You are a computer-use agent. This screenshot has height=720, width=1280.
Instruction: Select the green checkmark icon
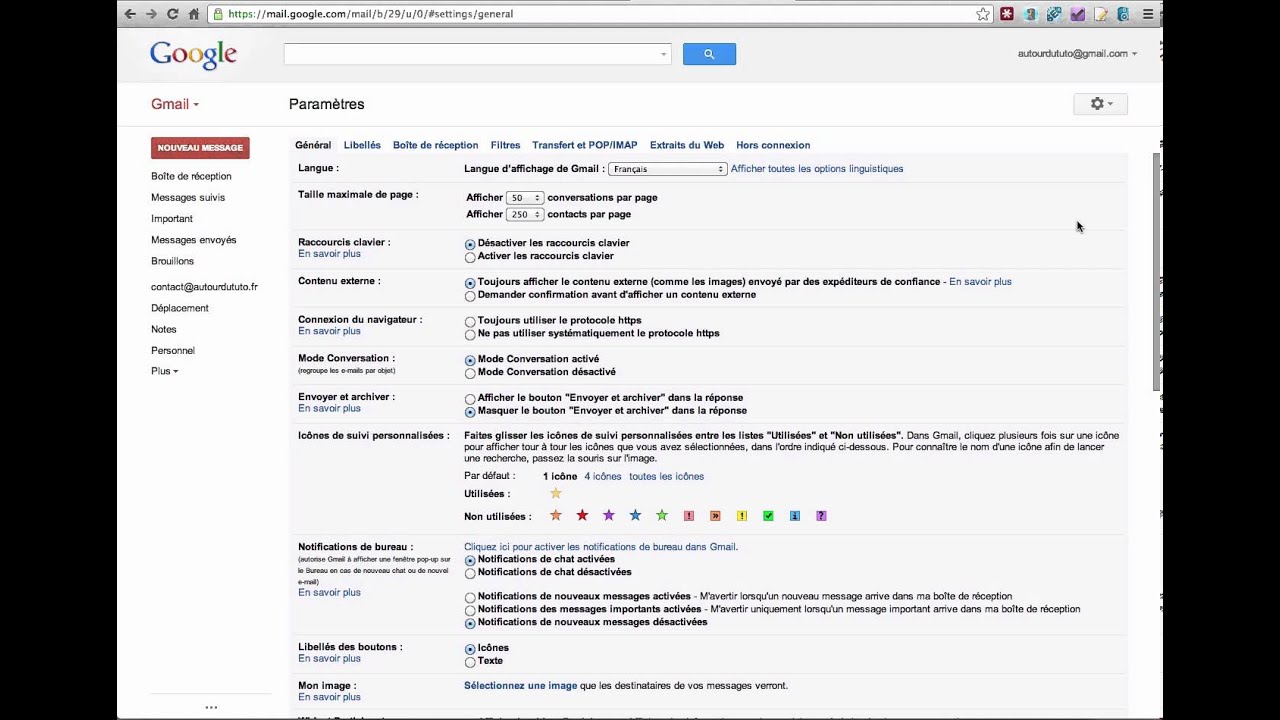768,516
